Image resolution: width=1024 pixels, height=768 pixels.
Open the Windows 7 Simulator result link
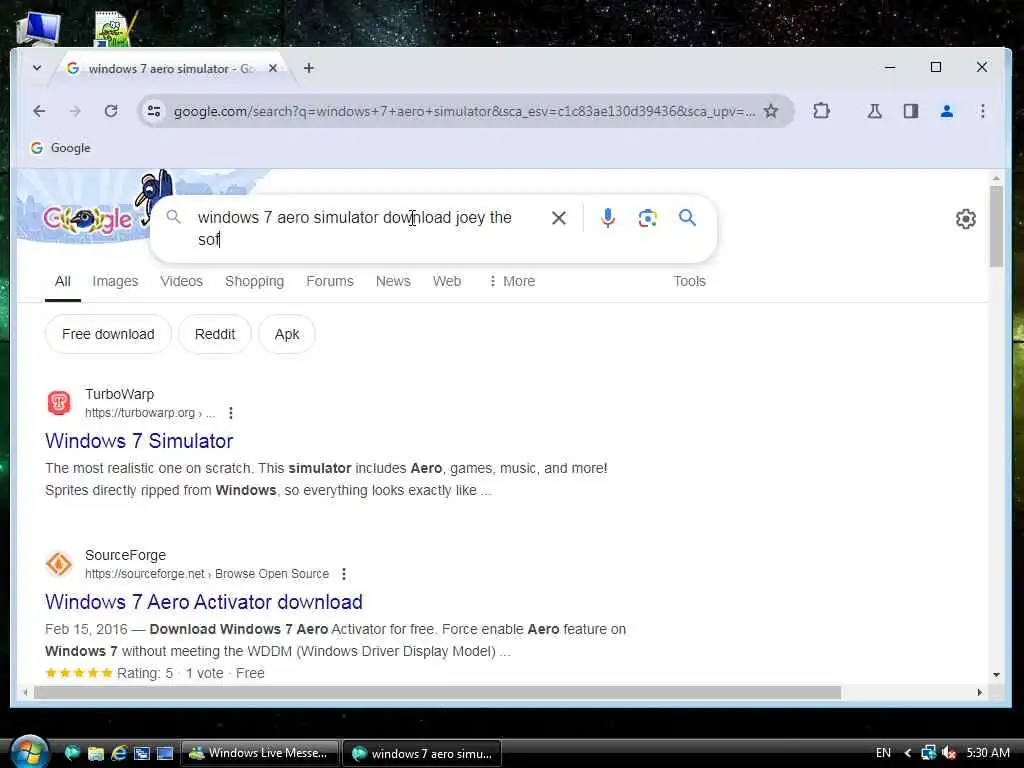pos(139,441)
